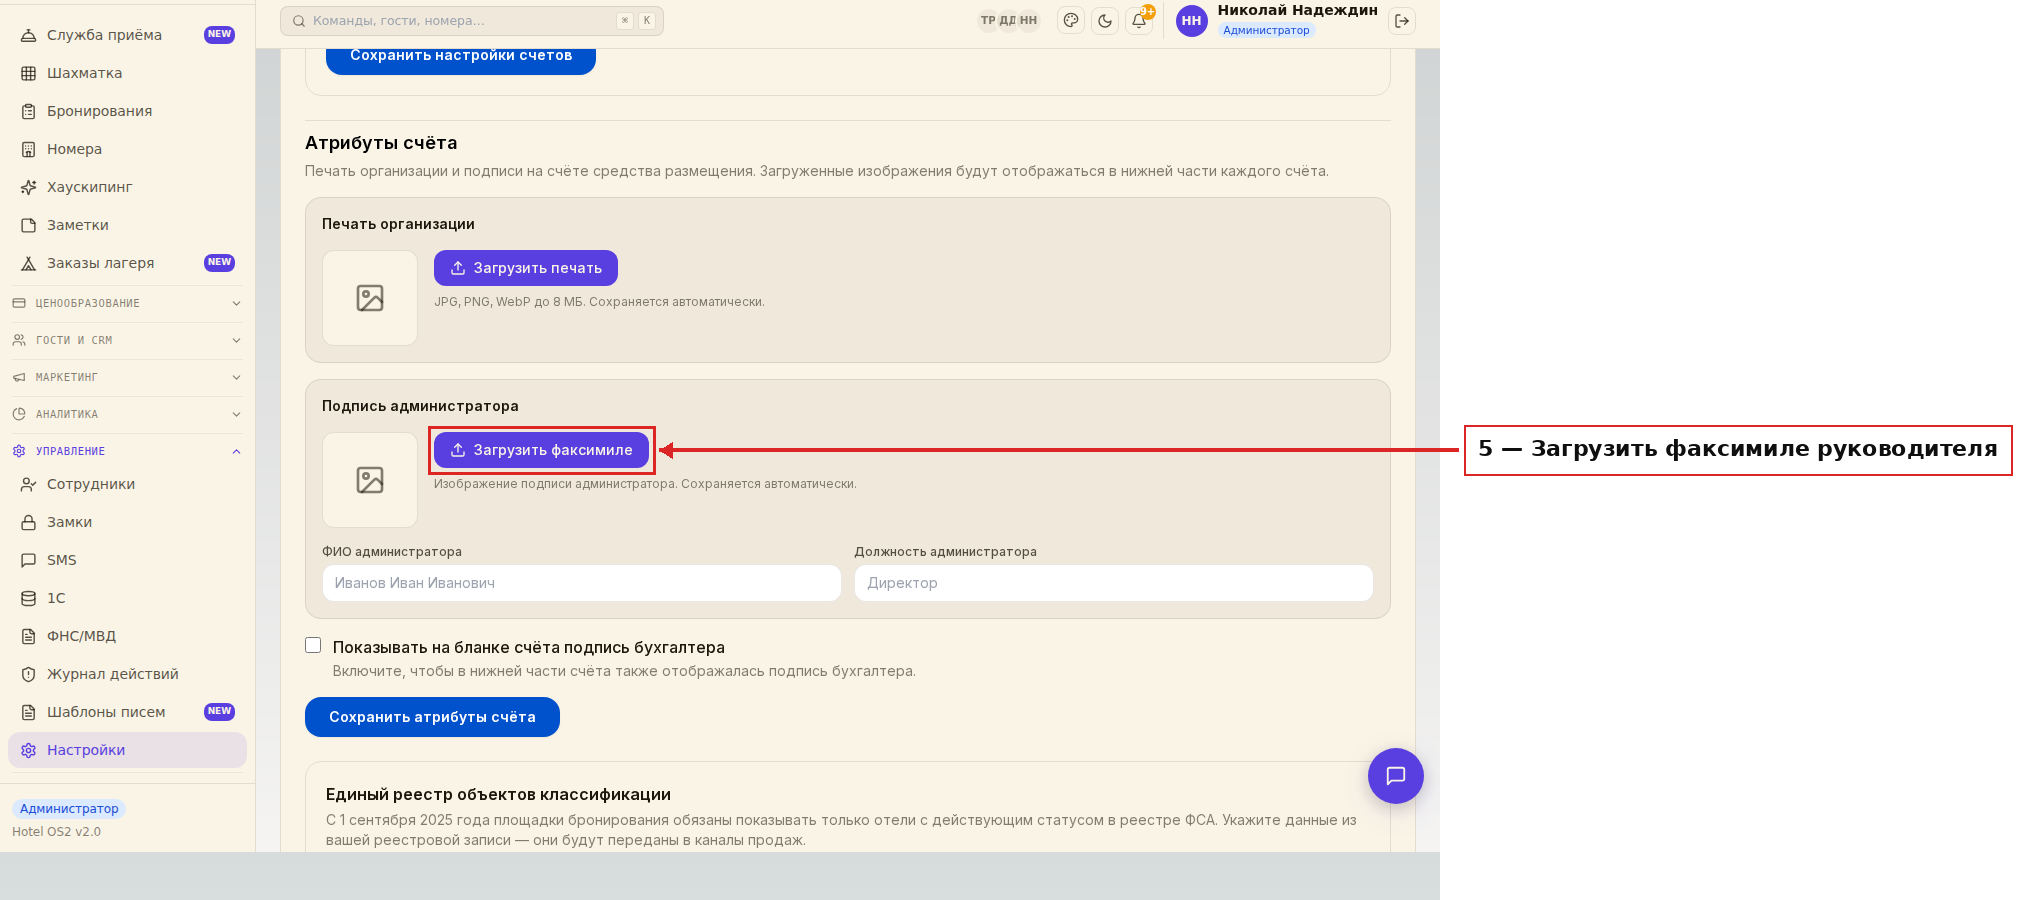The image size is (2036, 900).
Task: Enable the accountant signature checkbox
Action: (313, 646)
